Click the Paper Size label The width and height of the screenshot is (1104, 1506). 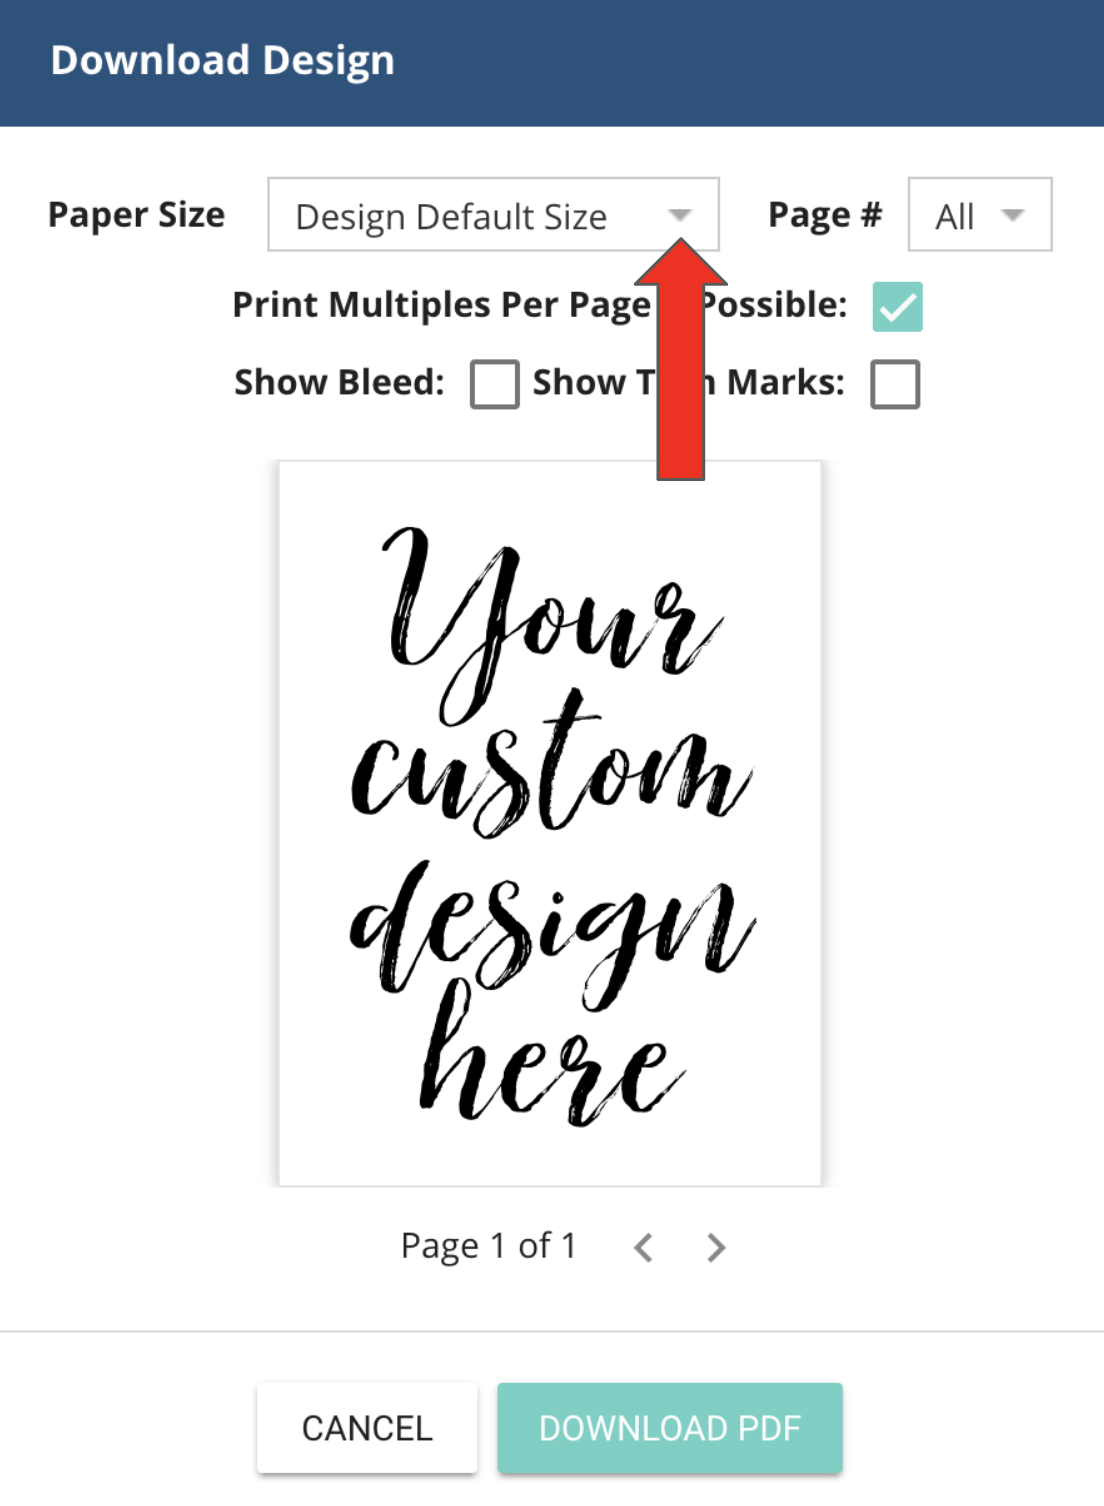click(137, 216)
